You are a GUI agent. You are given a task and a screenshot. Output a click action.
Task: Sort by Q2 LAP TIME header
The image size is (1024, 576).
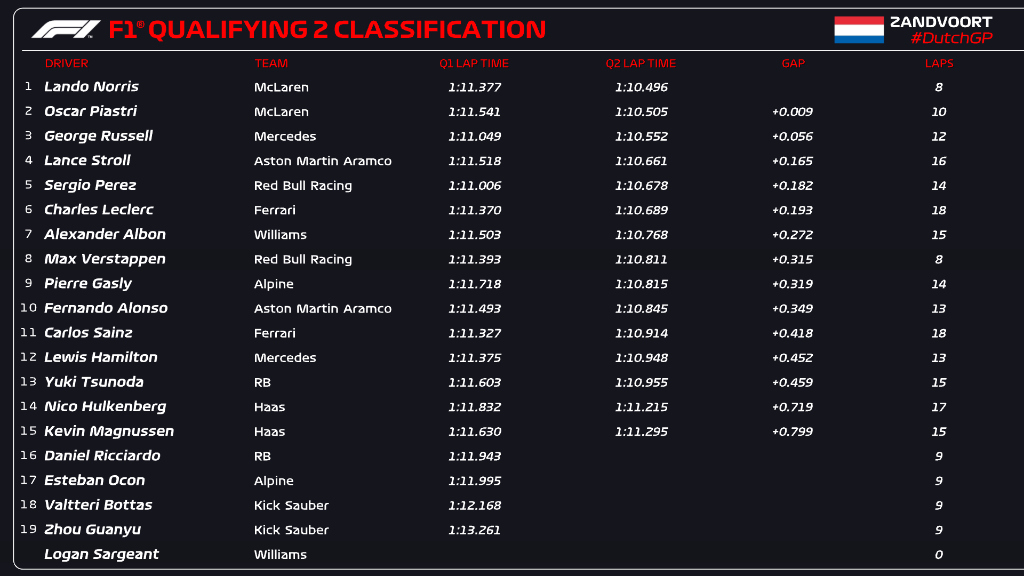pos(641,63)
